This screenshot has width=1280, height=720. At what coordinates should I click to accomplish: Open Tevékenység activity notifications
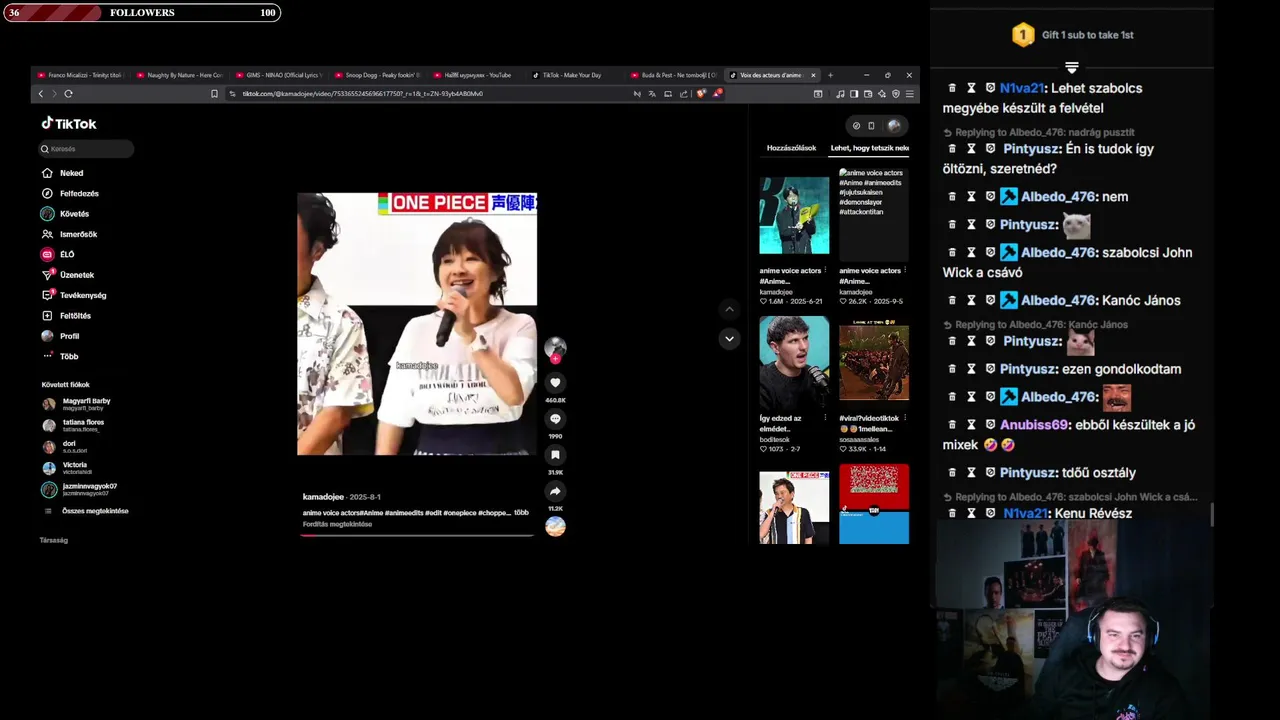[x=74, y=295]
